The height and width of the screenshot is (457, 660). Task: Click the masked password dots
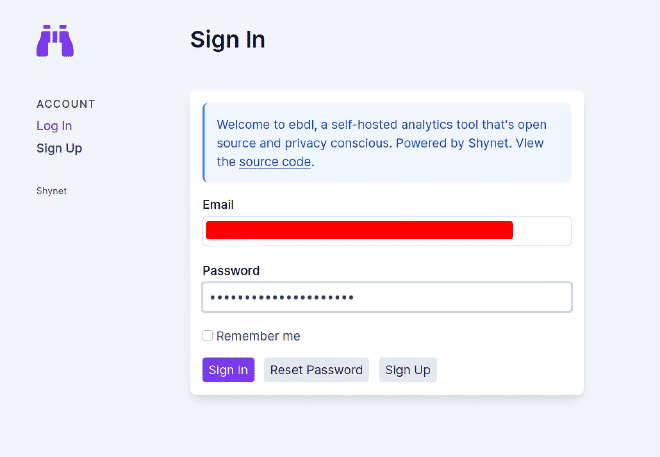[282, 298]
